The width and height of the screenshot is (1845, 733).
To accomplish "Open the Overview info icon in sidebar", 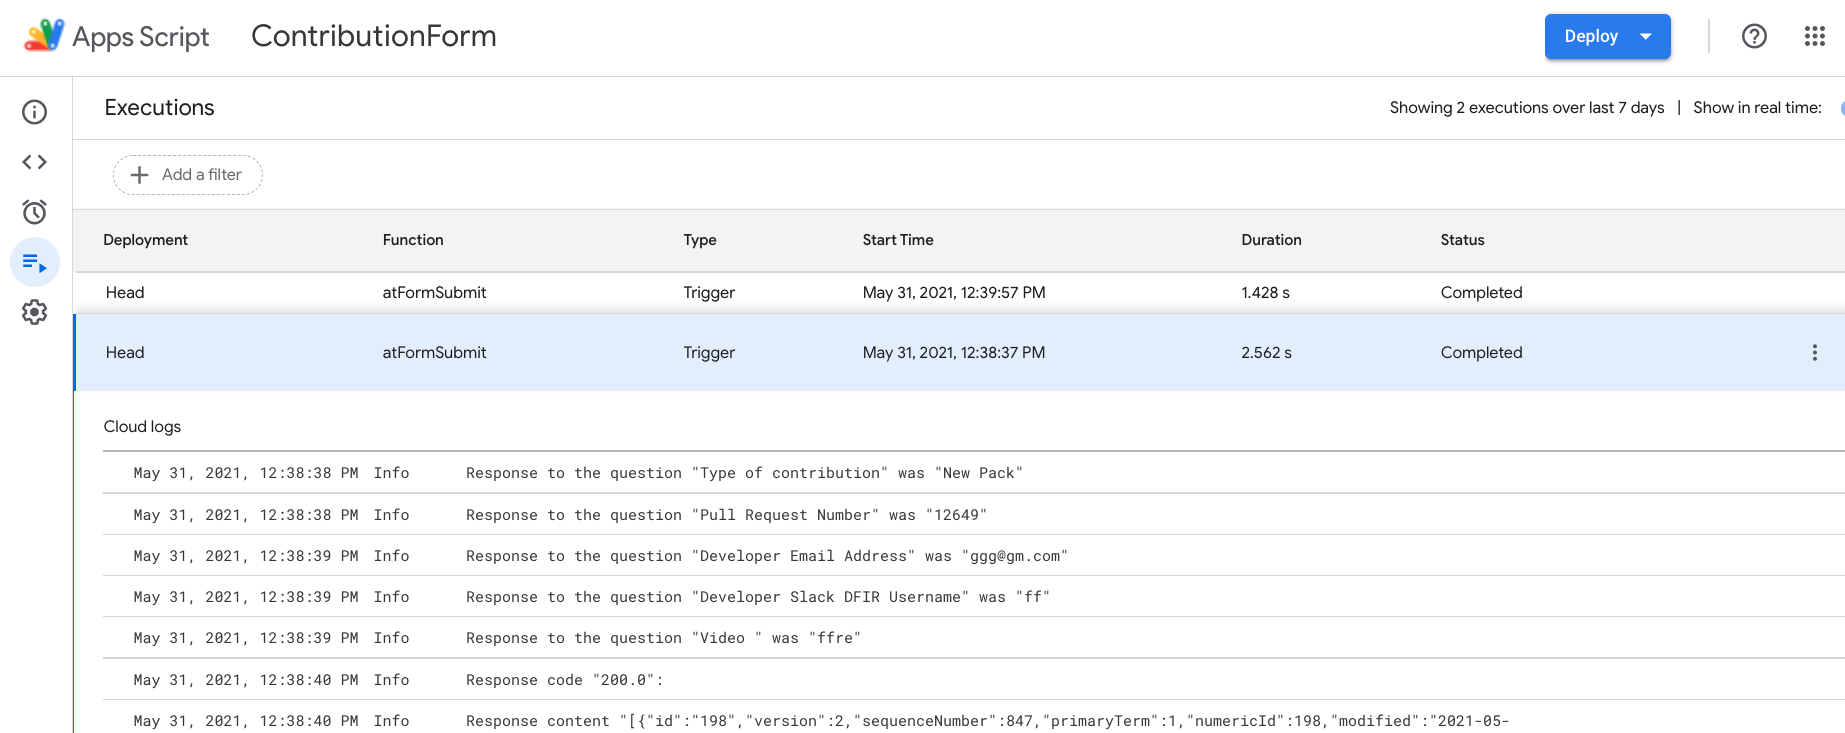I will (x=35, y=112).
